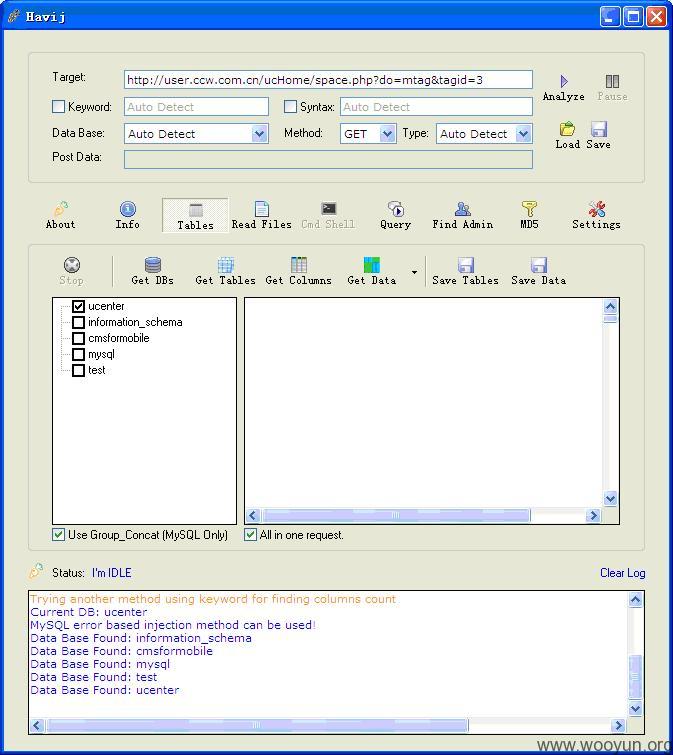Image resolution: width=673 pixels, height=755 pixels.
Task: Open the Data Base dropdown
Action: pos(259,133)
